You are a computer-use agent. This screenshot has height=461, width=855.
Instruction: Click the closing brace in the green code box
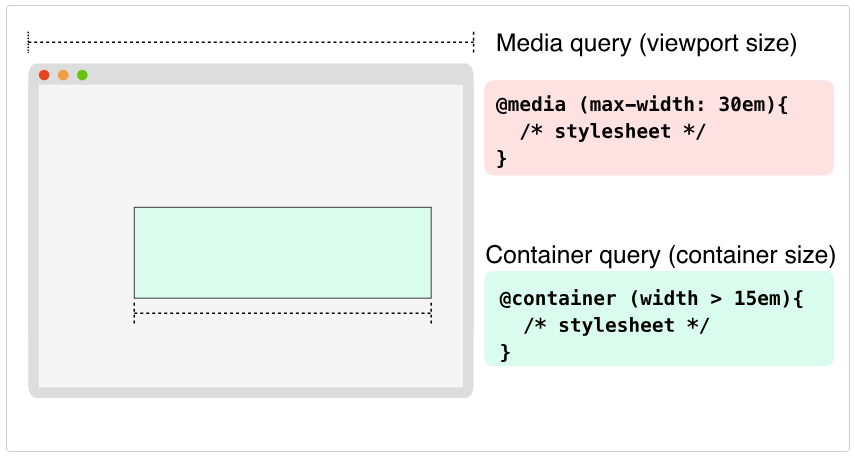(505, 352)
